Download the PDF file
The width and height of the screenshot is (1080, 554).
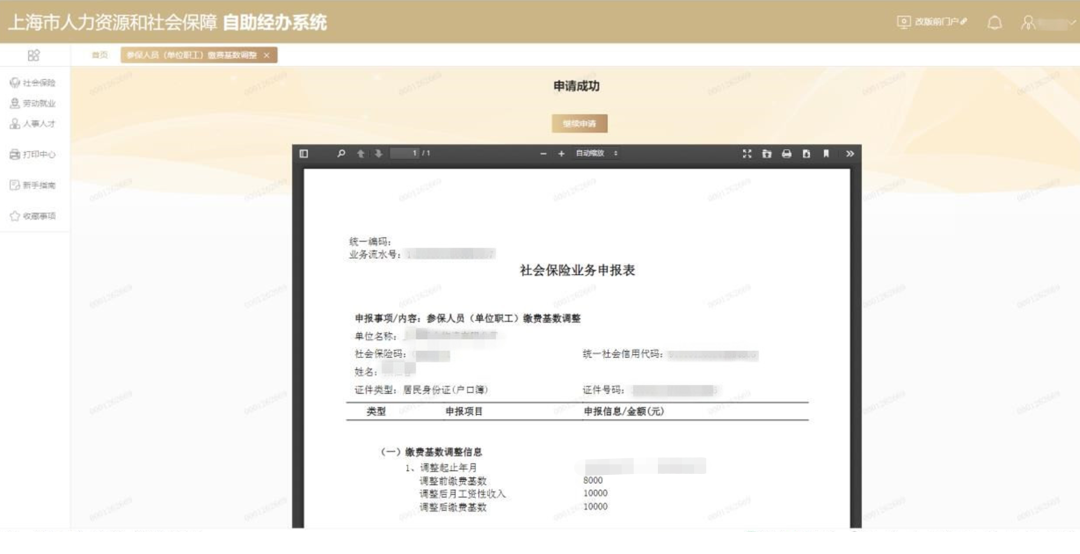pyautogui.click(x=806, y=154)
